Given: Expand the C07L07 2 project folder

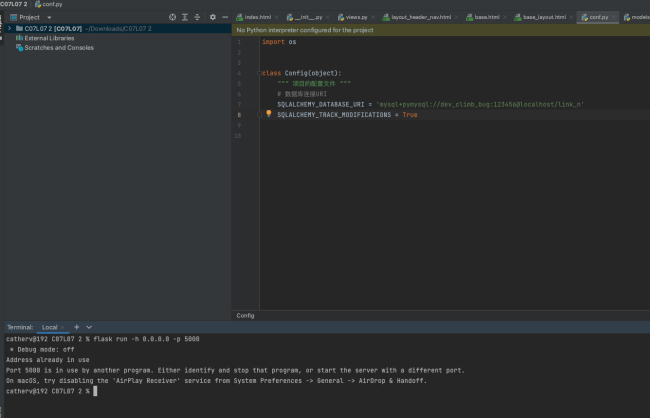Looking at the screenshot, I should (9, 28).
